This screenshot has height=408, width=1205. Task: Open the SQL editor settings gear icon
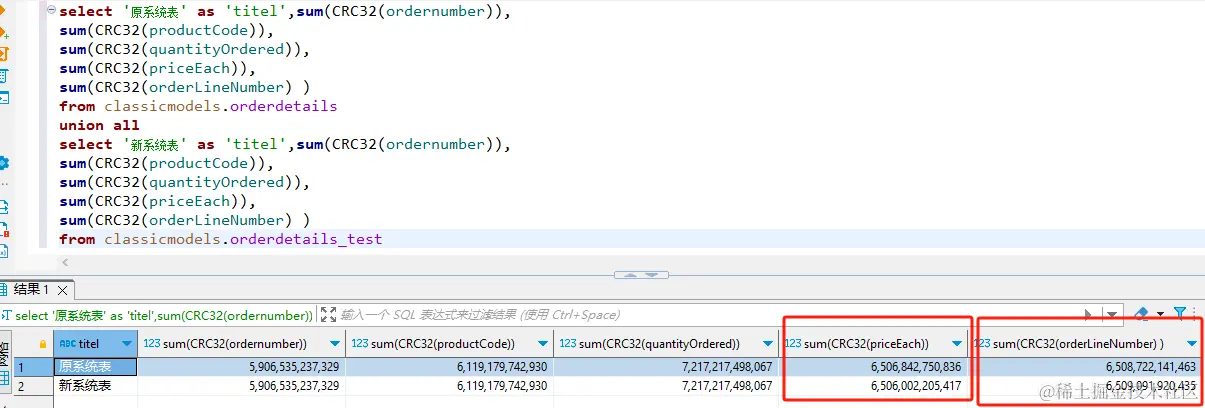pyautogui.click(x=4, y=163)
